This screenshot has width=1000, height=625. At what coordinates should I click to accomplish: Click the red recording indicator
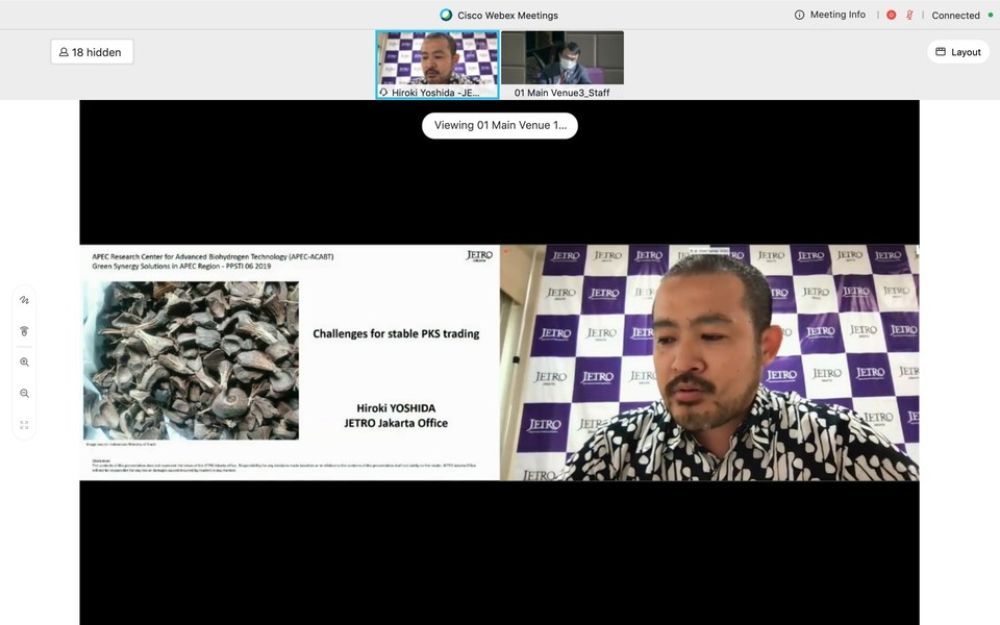pos(891,15)
